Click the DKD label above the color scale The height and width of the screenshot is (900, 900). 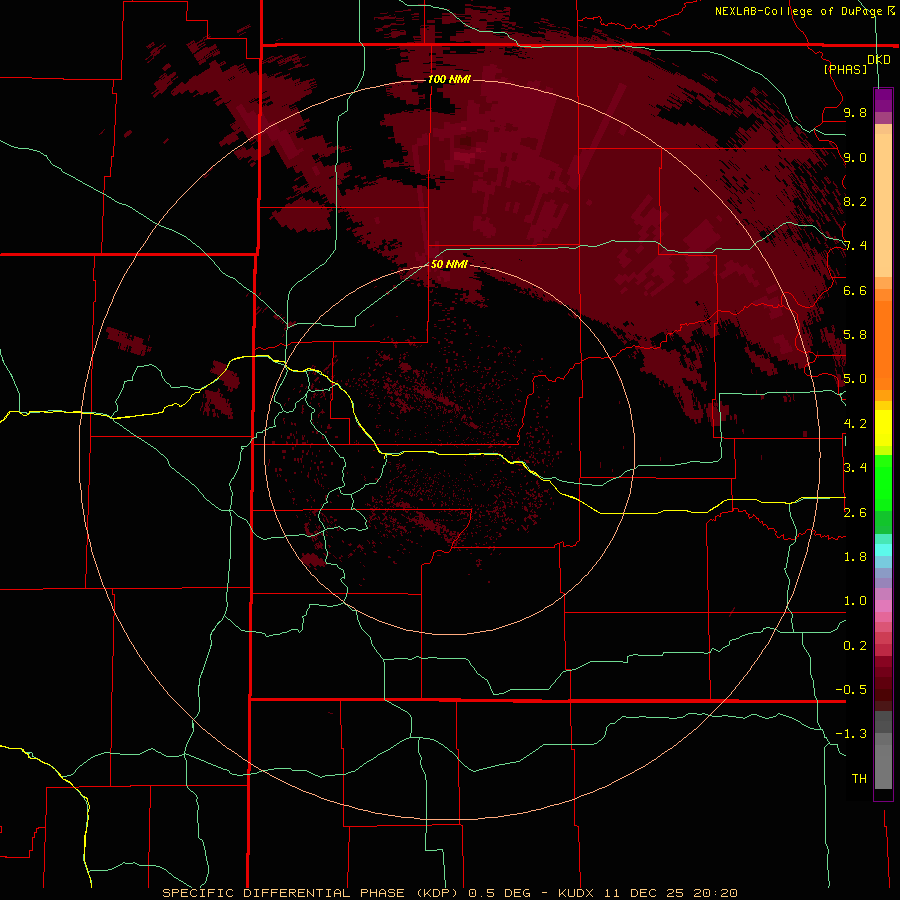[879, 60]
